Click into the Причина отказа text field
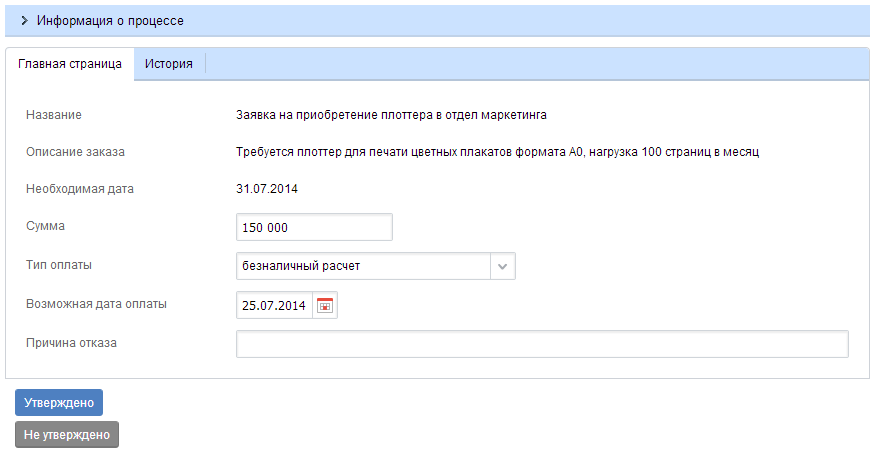The height and width of the screenshot is (456, 876). point(542,344)
